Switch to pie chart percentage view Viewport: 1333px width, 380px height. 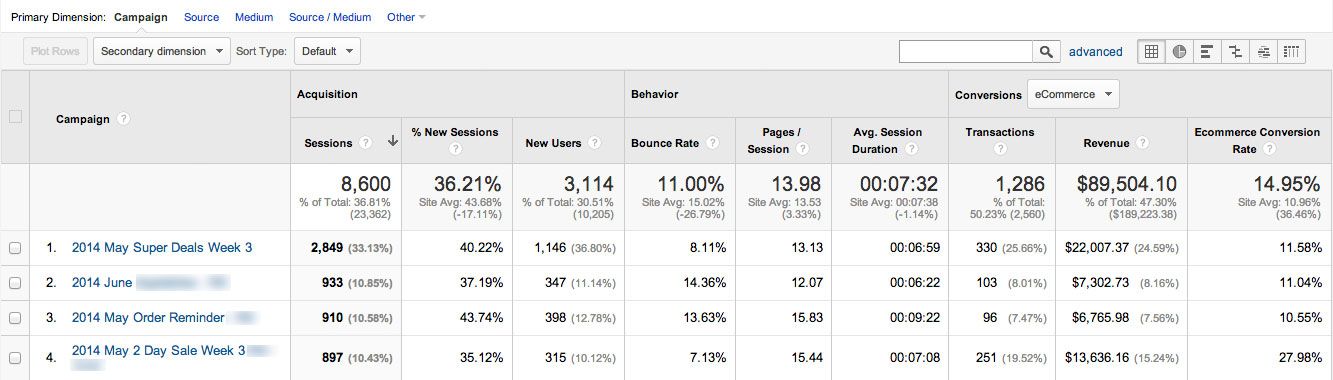[1179, 52]
